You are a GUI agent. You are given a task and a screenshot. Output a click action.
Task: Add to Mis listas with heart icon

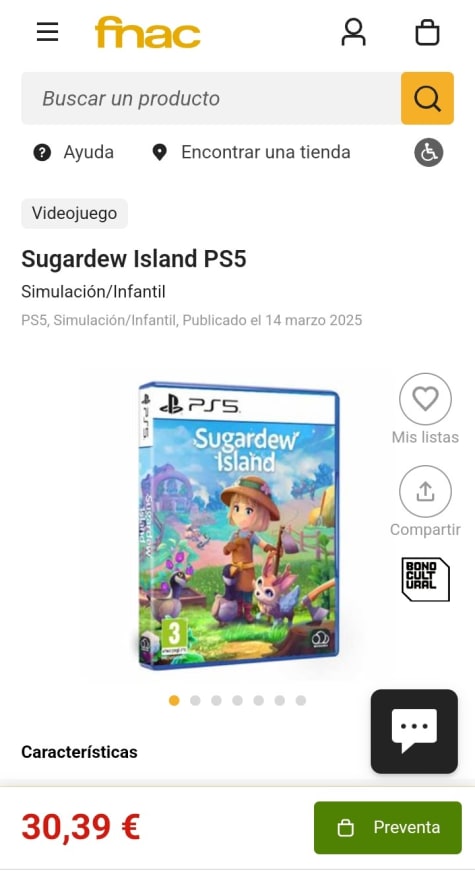pos(425,399)
